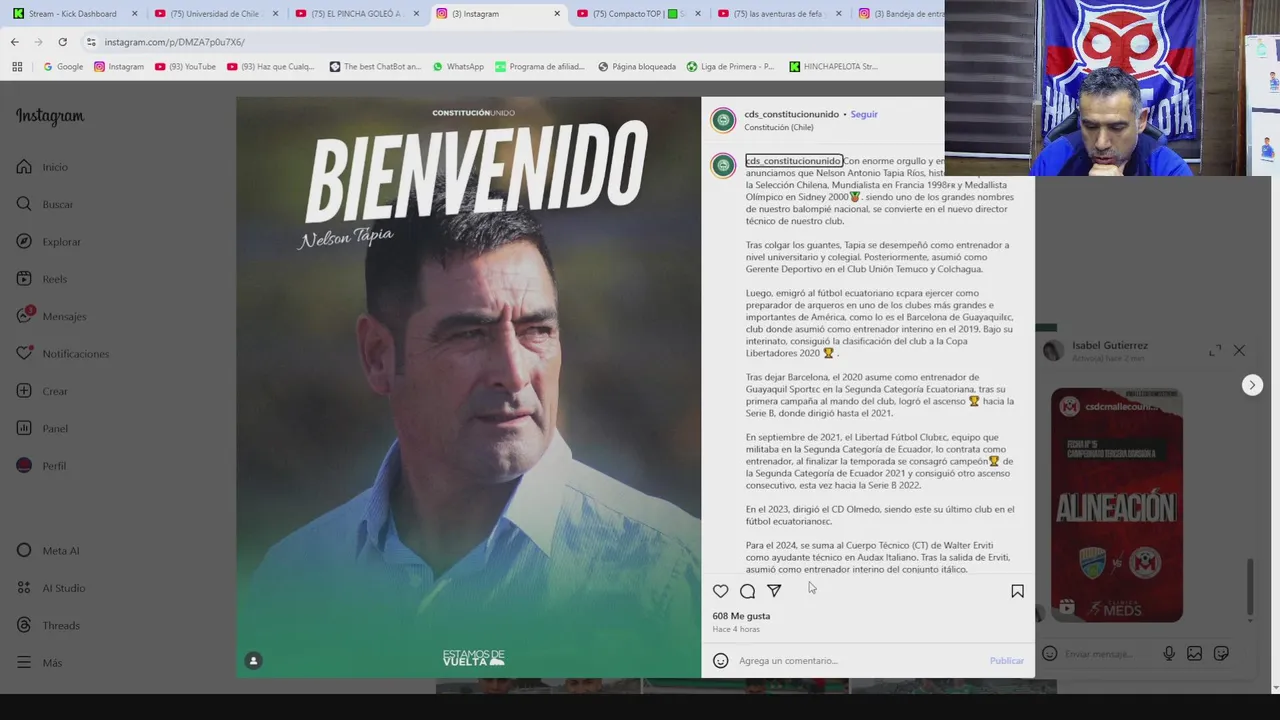Screen dimensions: 1280x720
Task: View site info icon in address bar
Action: point(91,42)
